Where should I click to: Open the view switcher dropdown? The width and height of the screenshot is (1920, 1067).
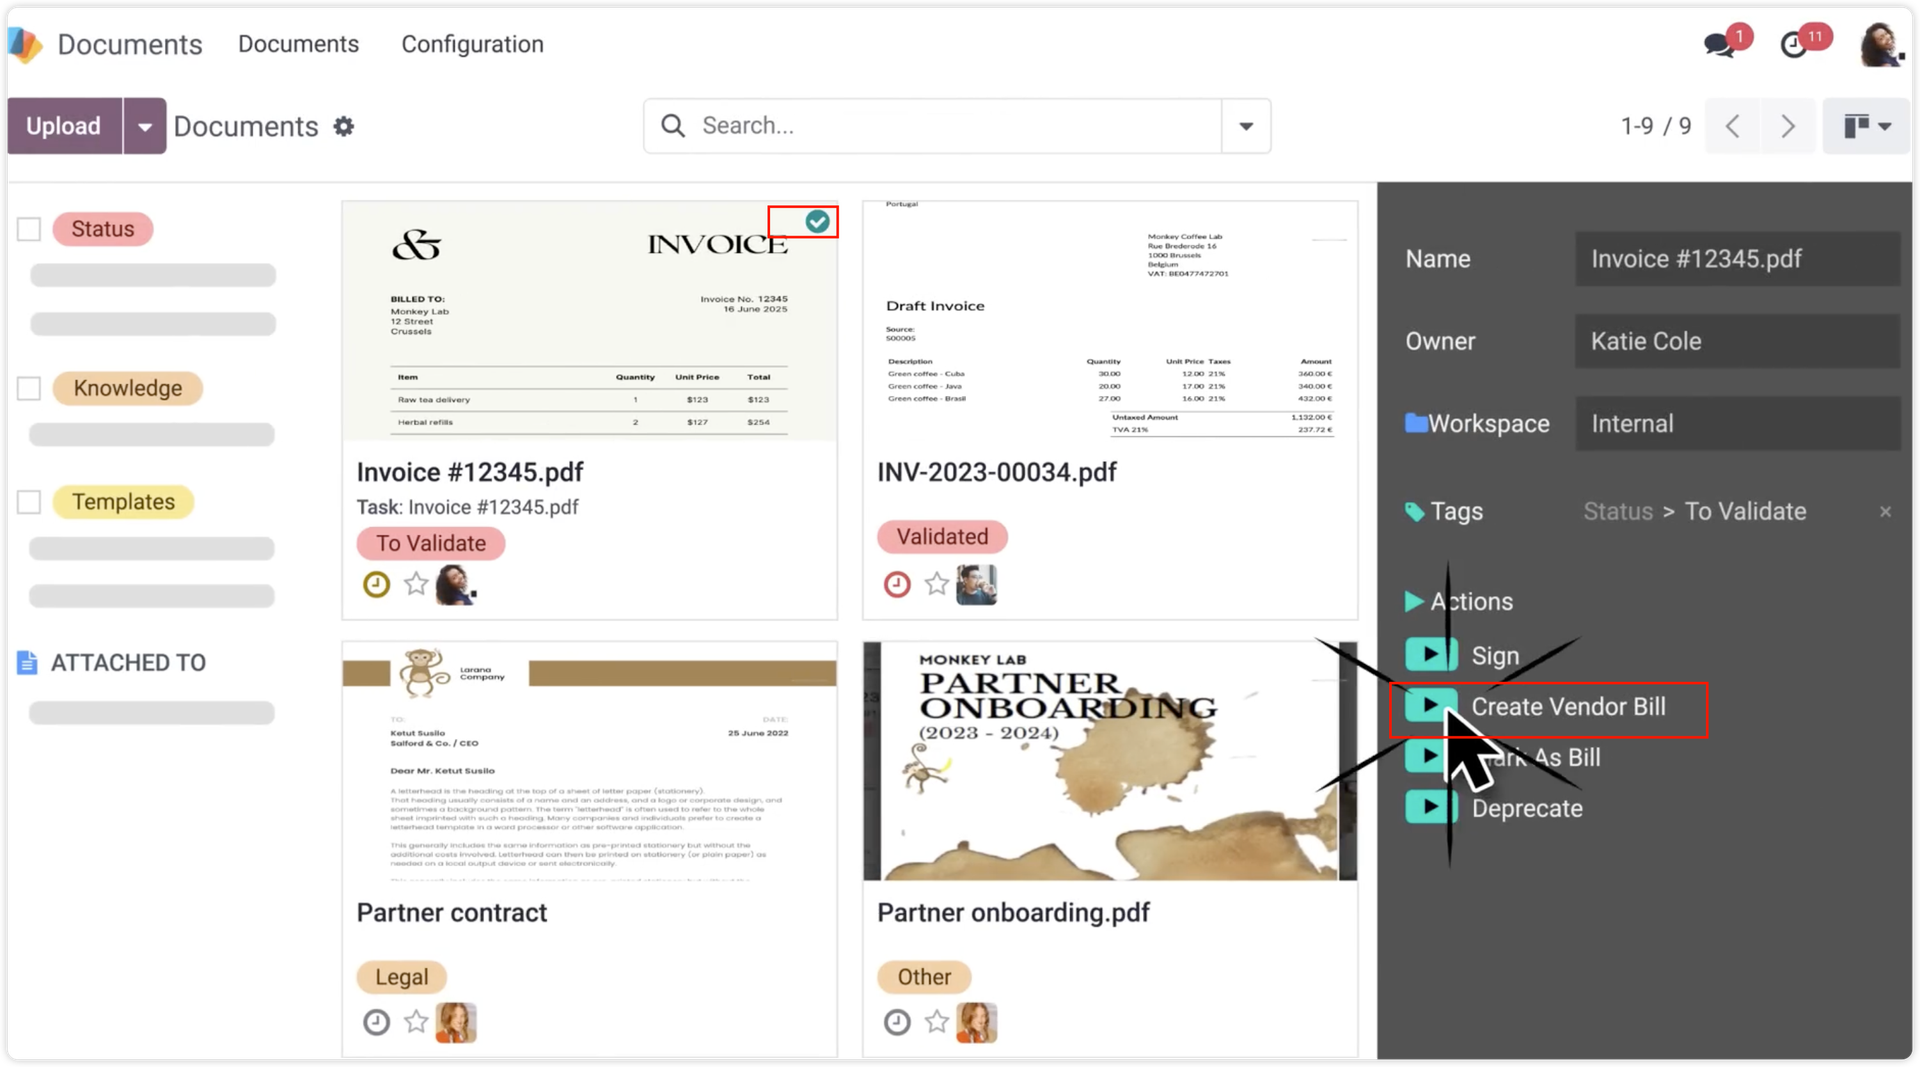point(1866,126)
